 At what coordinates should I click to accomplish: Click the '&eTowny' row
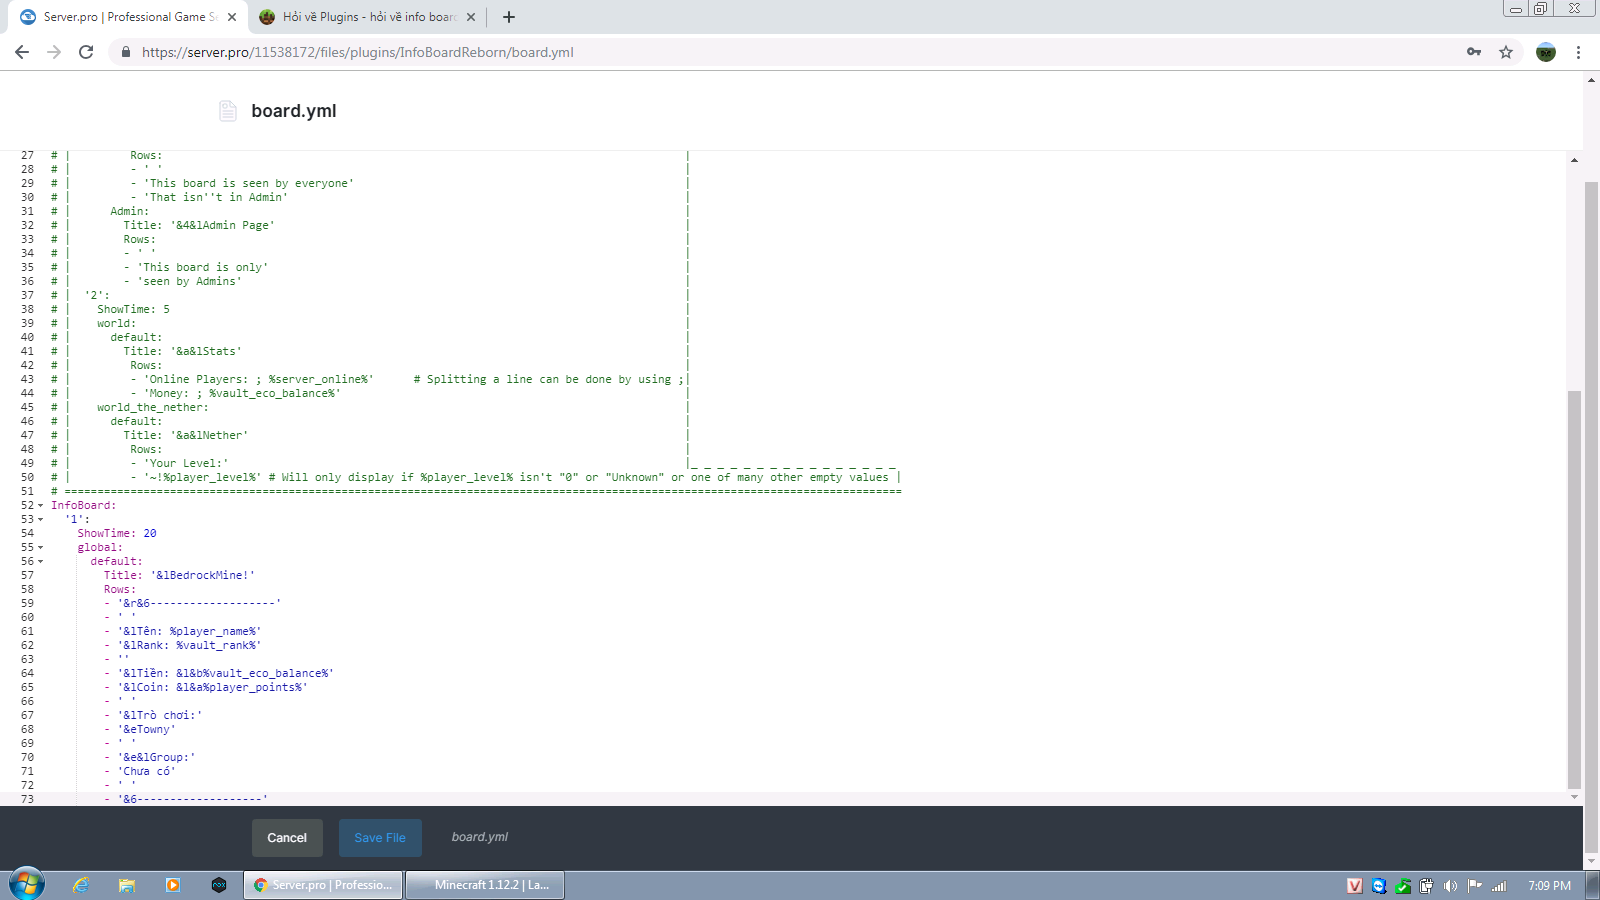(140, 730)
